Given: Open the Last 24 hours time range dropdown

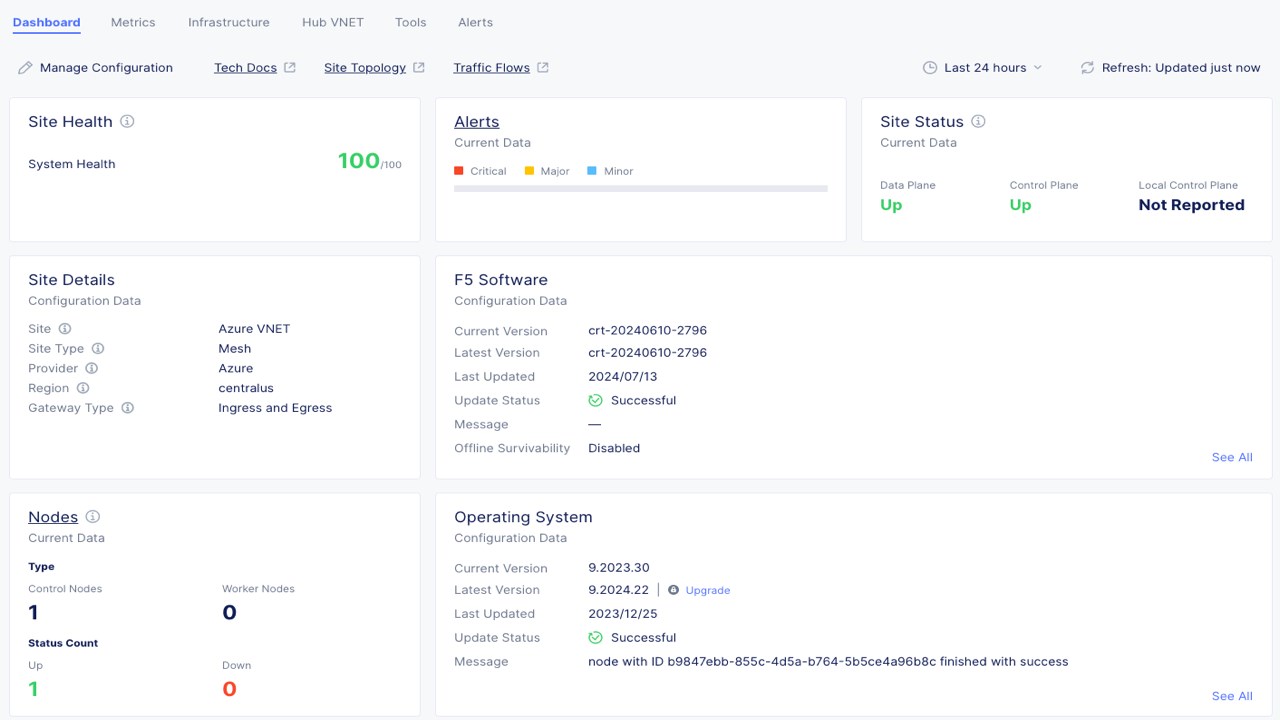Looking at the screenshot, I should point(983,68).
